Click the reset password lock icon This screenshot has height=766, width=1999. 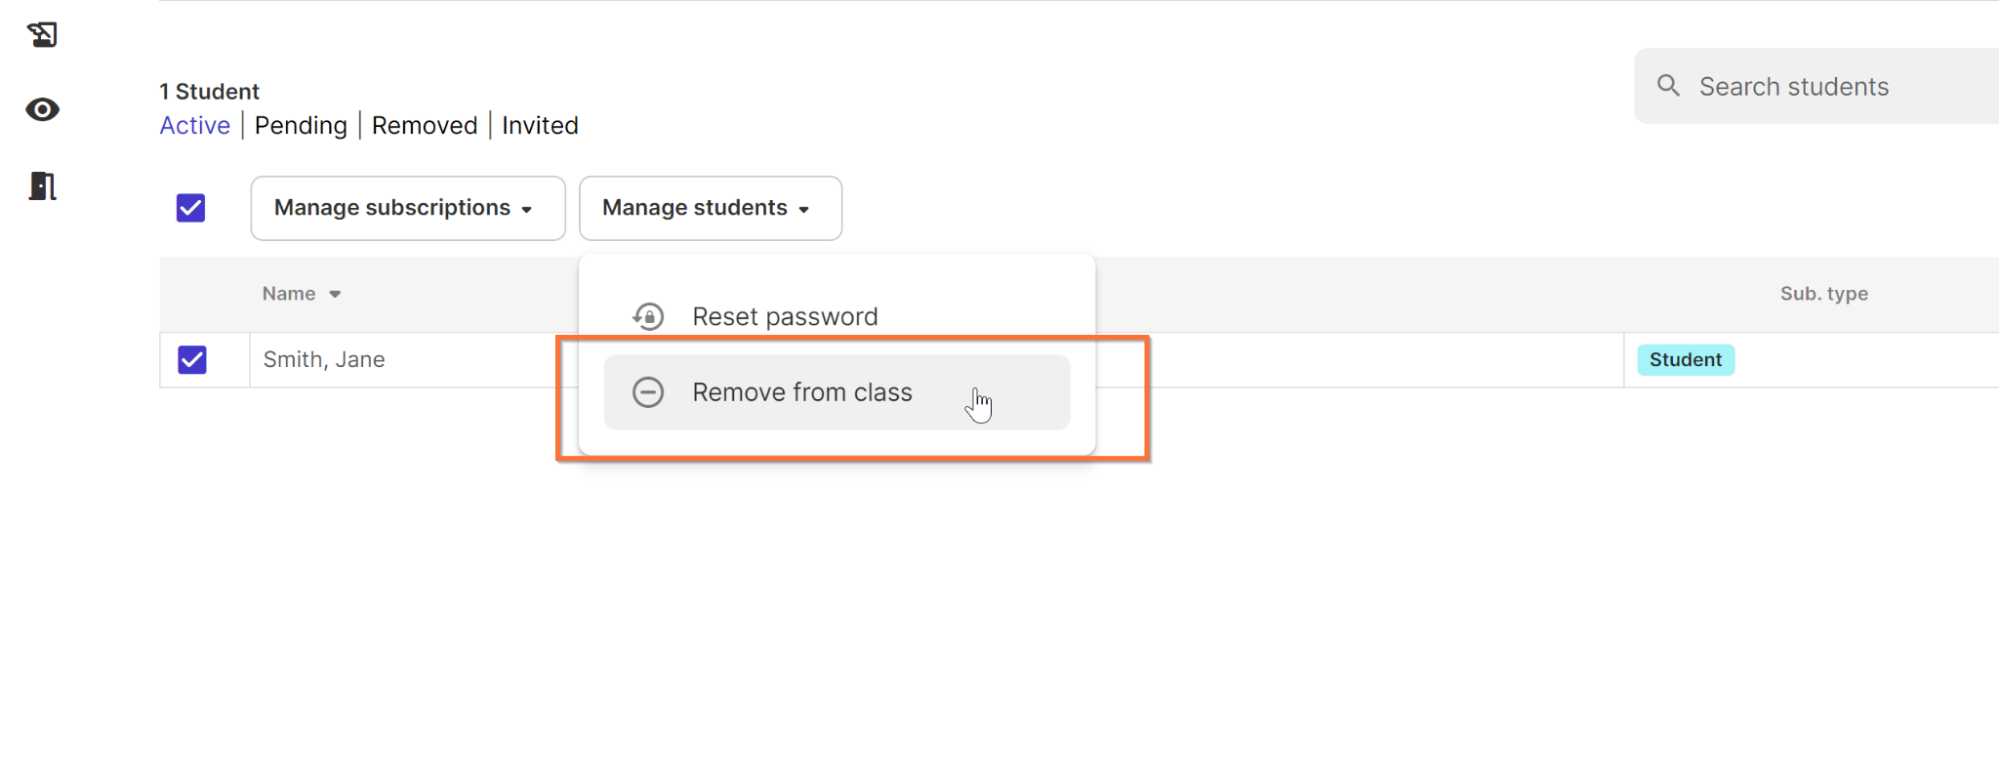[648, 317]
